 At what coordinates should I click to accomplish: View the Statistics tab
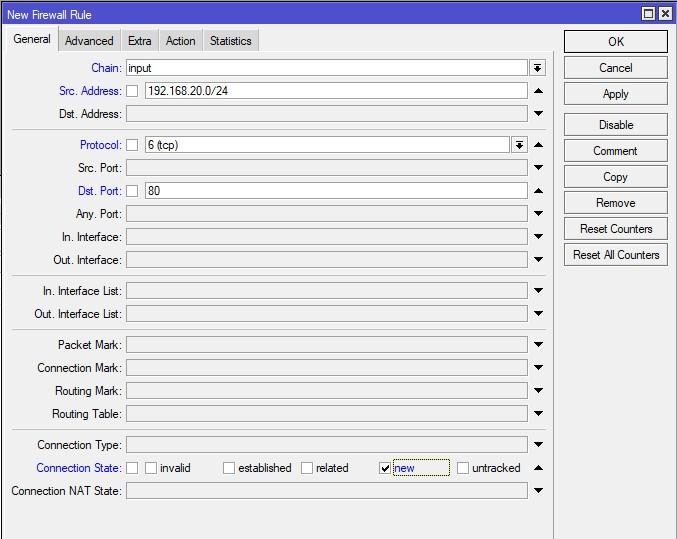point(231,41)
